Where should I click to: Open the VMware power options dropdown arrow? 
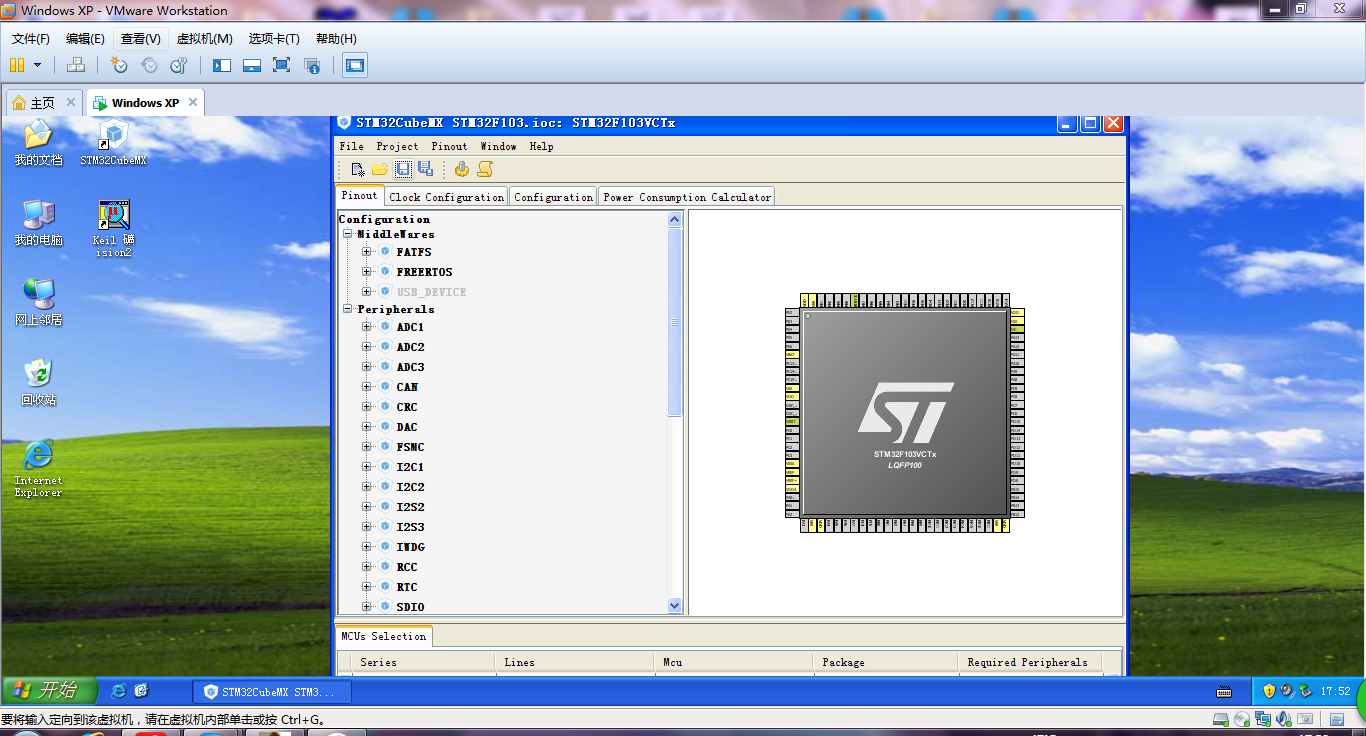coord(38,65)
